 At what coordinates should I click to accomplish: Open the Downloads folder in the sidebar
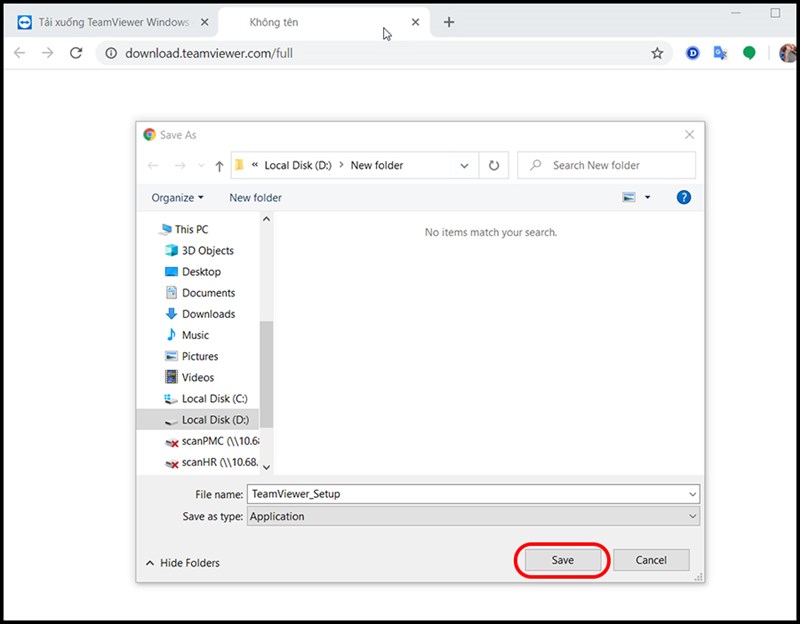point(208,314)
